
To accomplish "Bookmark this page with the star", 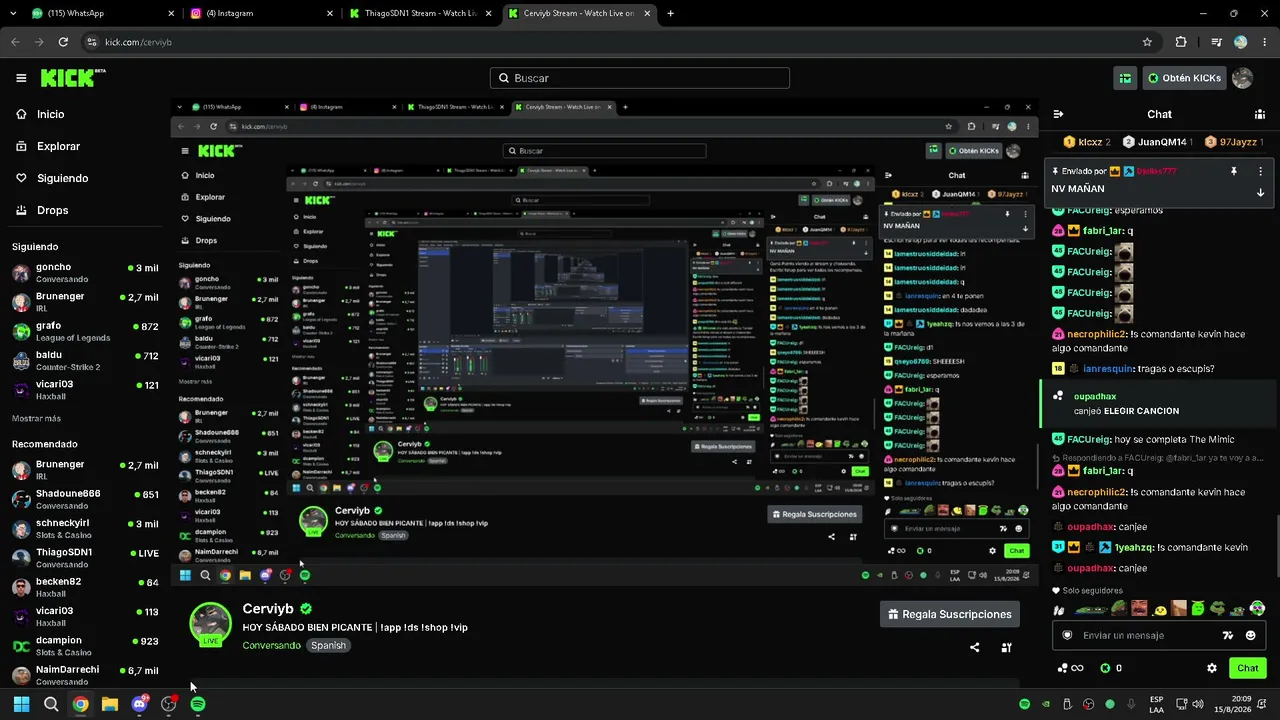I will point(1147,42).
